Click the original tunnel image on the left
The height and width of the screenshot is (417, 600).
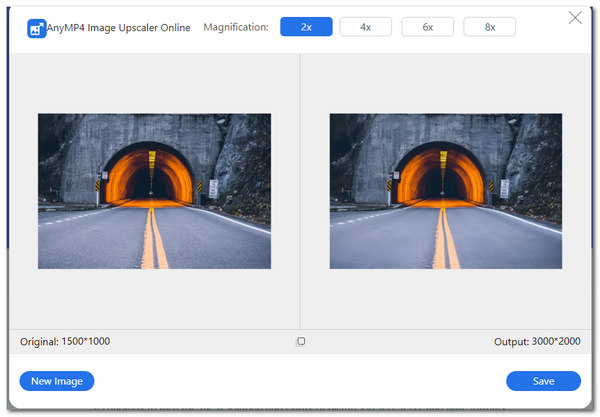click(154, 190)
